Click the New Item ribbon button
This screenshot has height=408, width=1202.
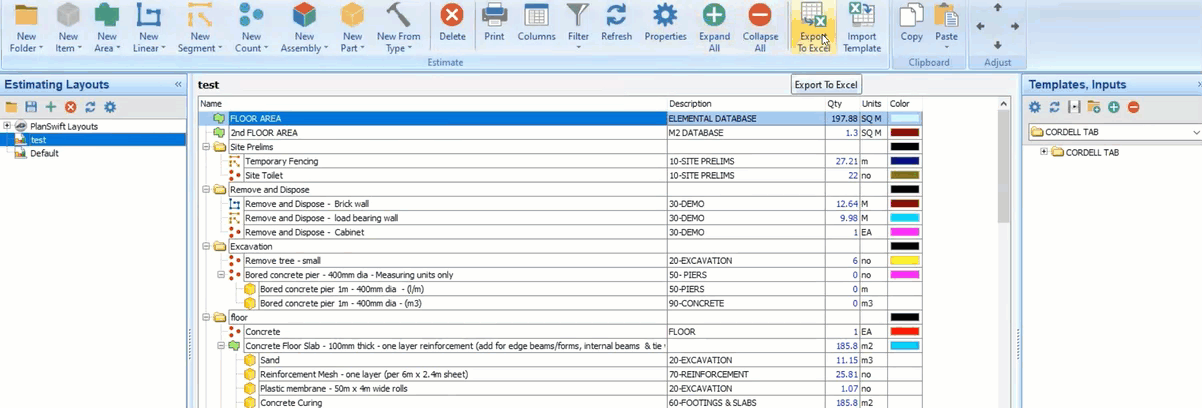(68, 28)
